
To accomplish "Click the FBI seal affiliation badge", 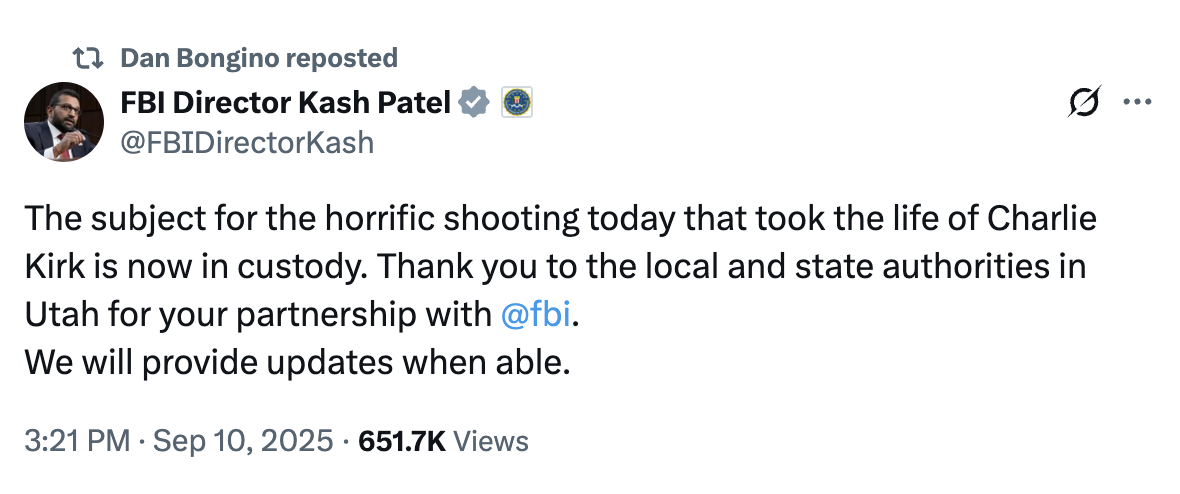I will coord(516,102).
